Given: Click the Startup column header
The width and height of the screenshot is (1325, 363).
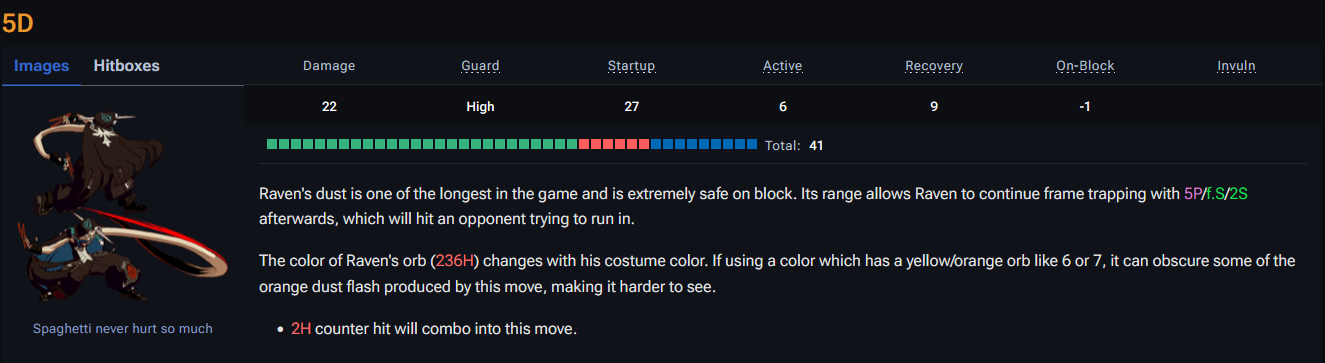Looking at the screenshot, I should pos(631,66).
